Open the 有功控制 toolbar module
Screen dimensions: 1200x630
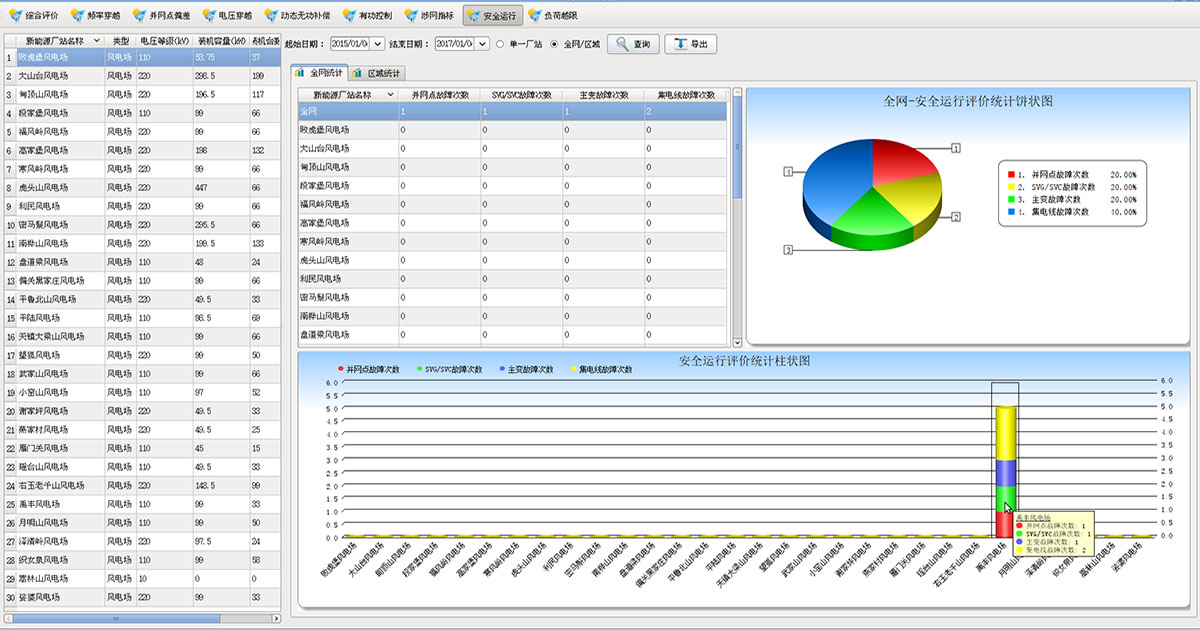coord(369,16)
